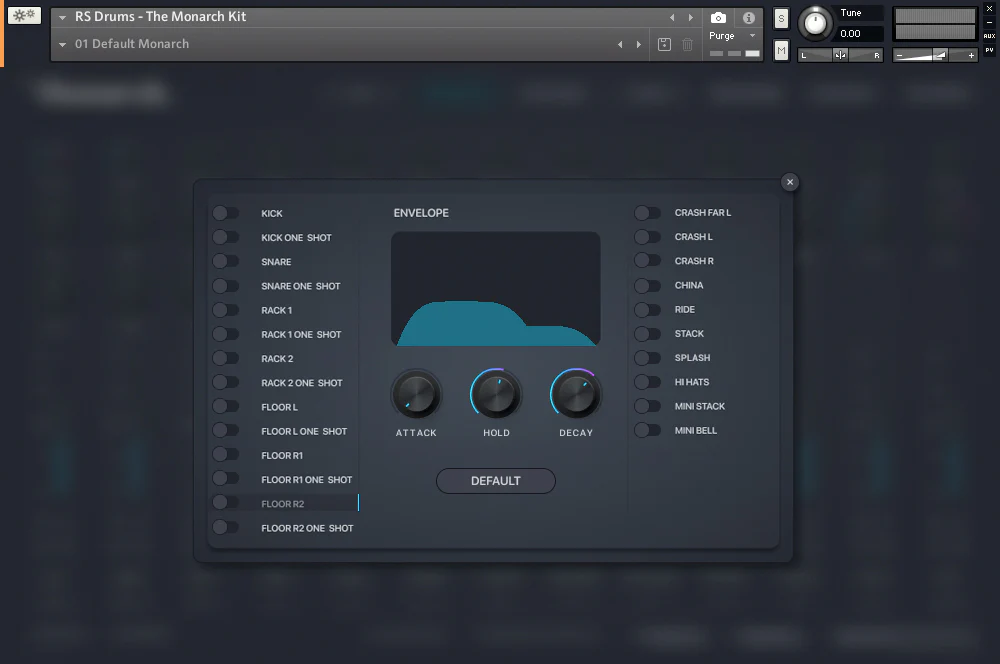Click the MINI BELL label
Screen dimensions: 1000x664
[x=696, y=431]
